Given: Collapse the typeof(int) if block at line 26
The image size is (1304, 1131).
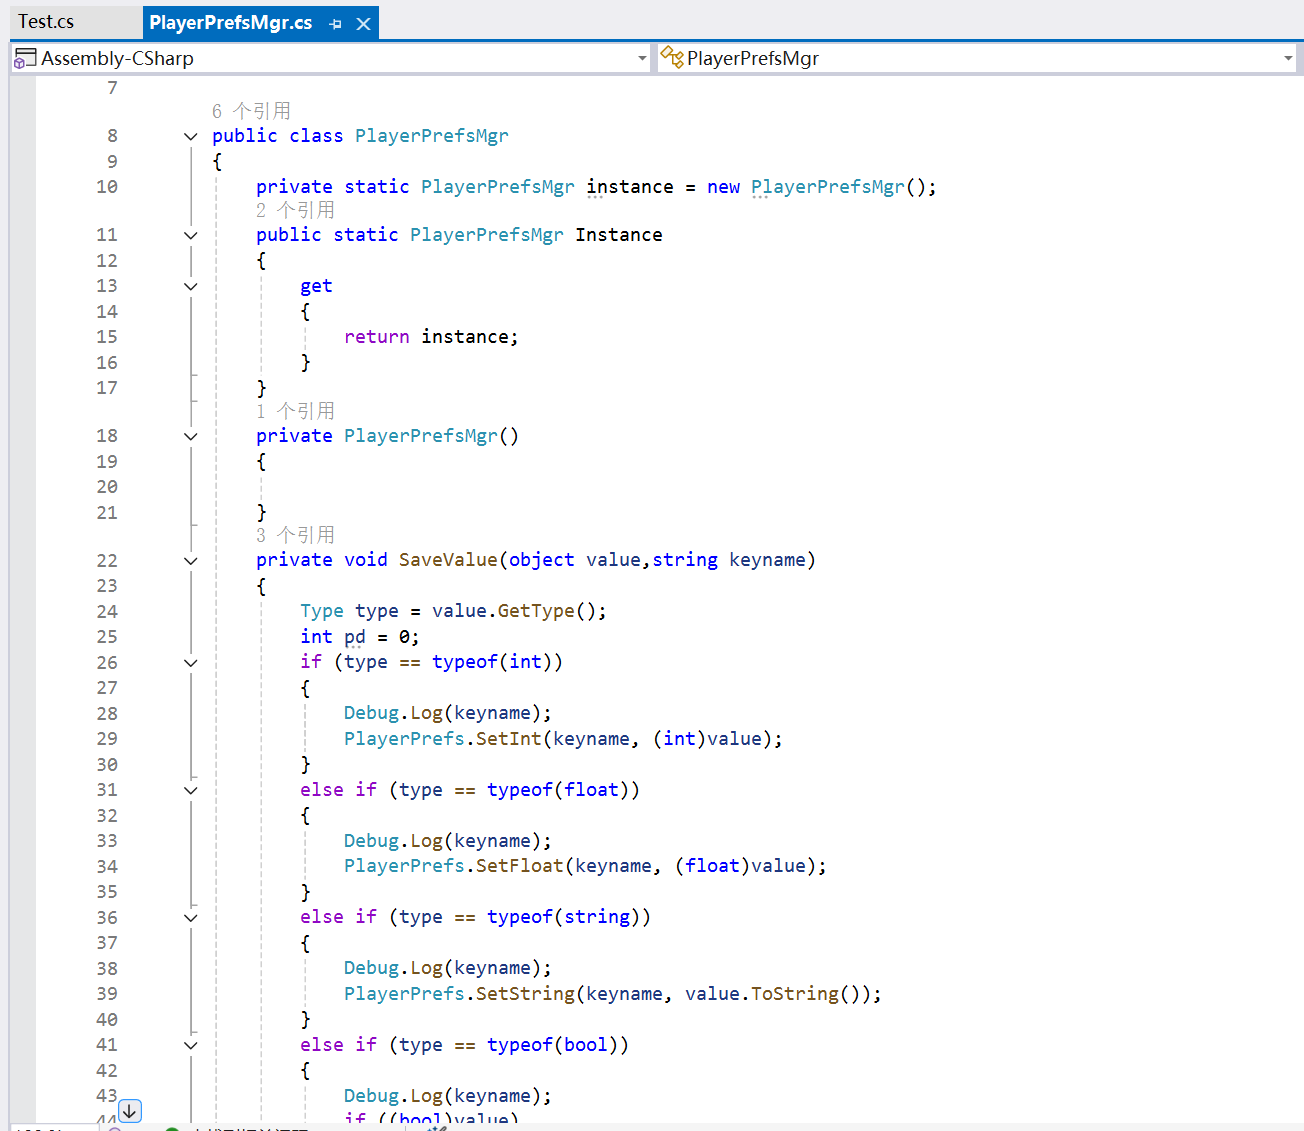Looking at the screenshot, I should tap(191, 663).
